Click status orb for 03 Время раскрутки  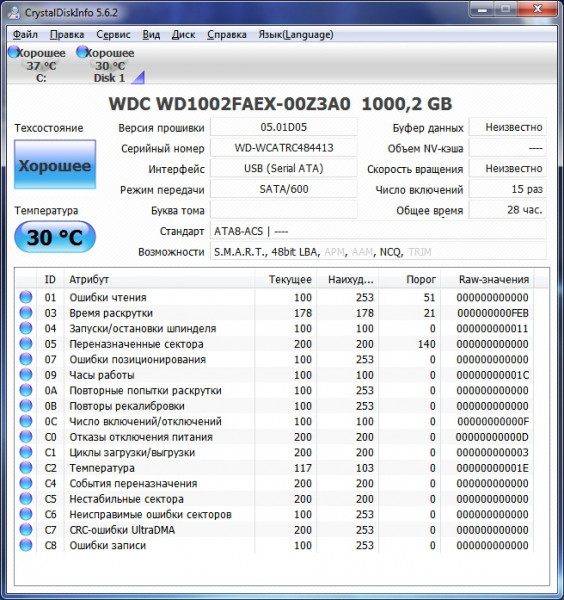[26, 313]
